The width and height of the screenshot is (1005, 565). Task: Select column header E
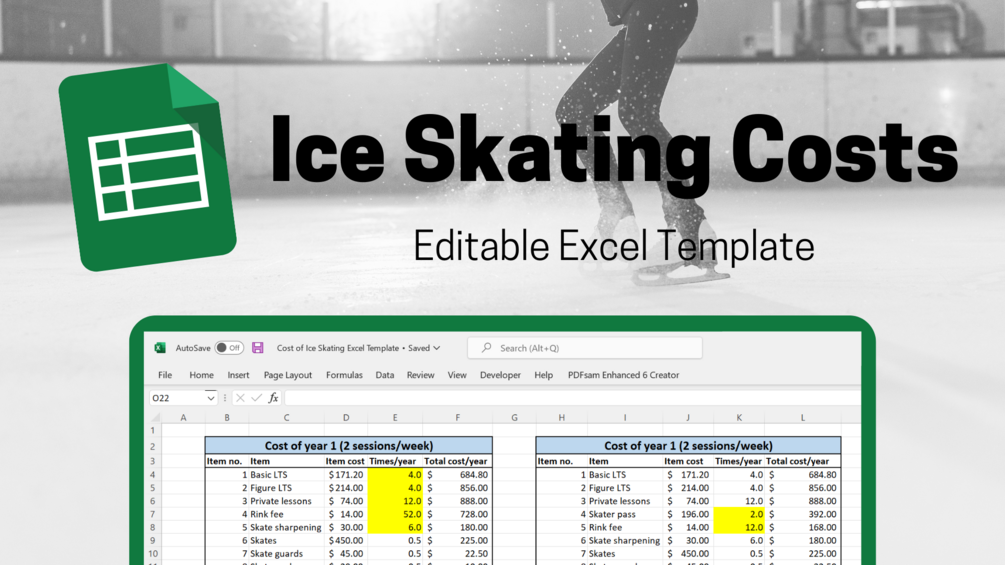click(x=395, y=418)
